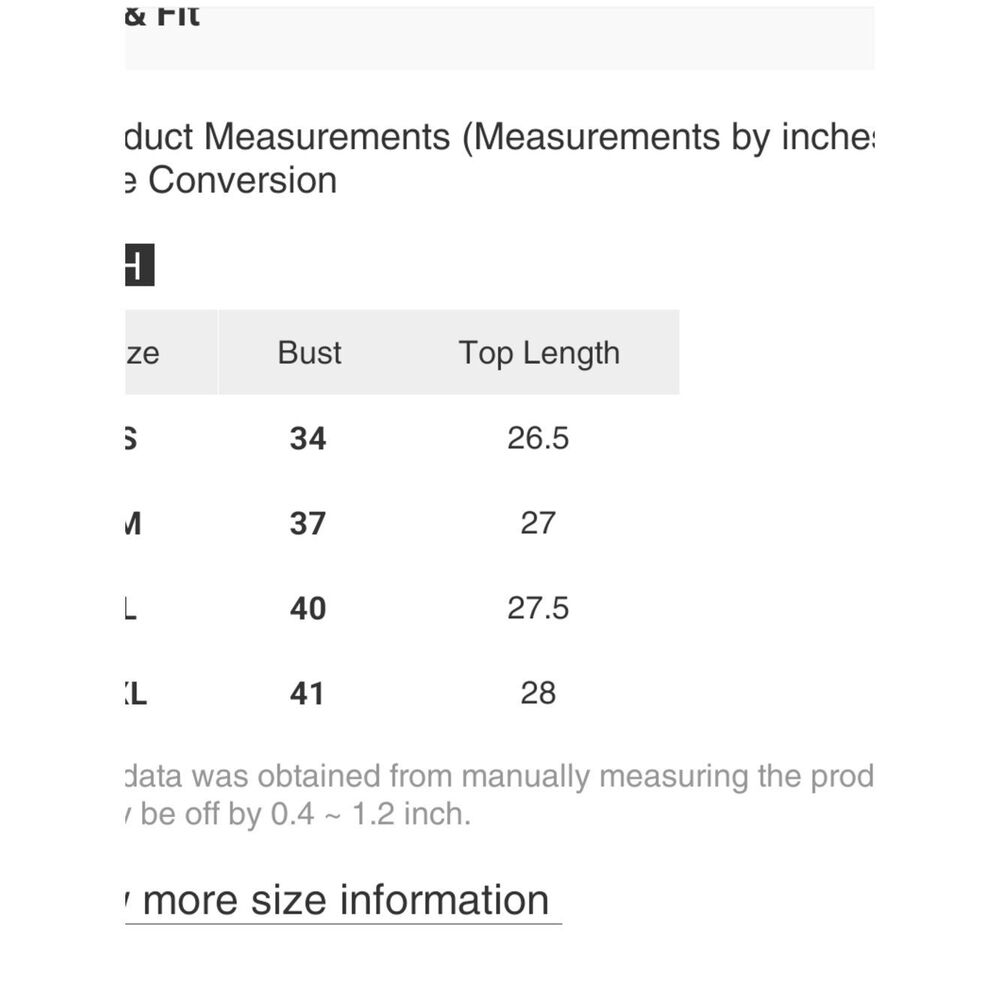Click the Top Length column header

(539, 352)
